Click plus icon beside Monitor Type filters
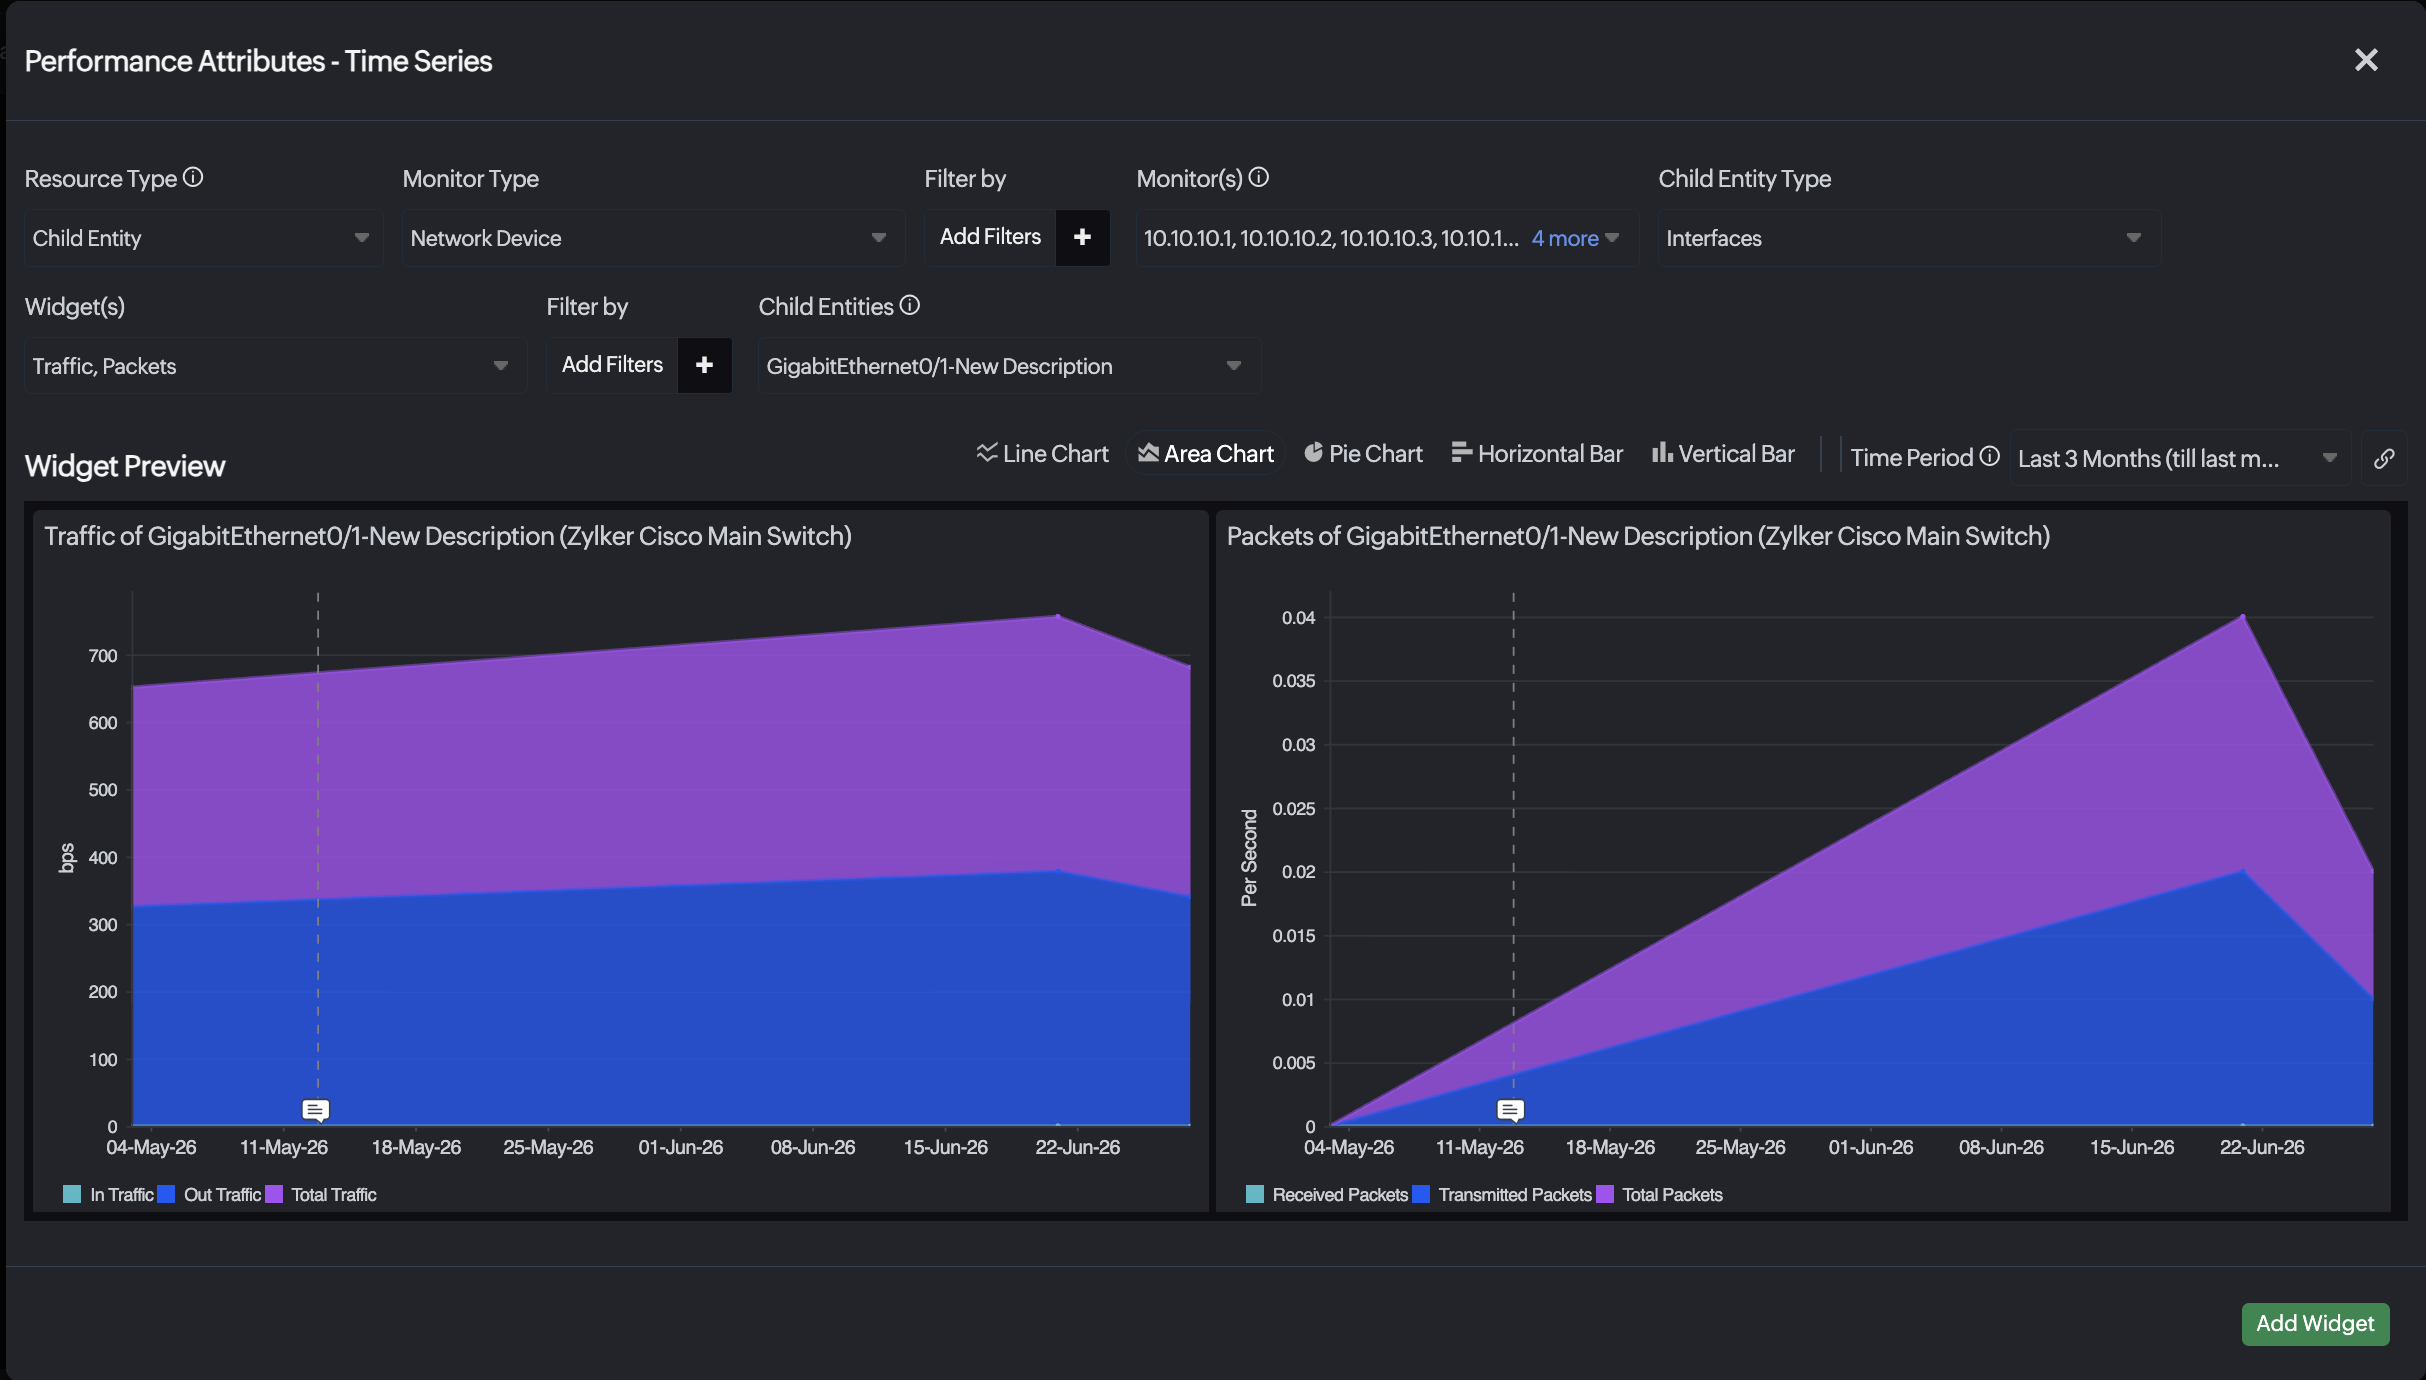This screenshot has height=1380, width=2426. pyautogui.click(x=1082, y=237)
